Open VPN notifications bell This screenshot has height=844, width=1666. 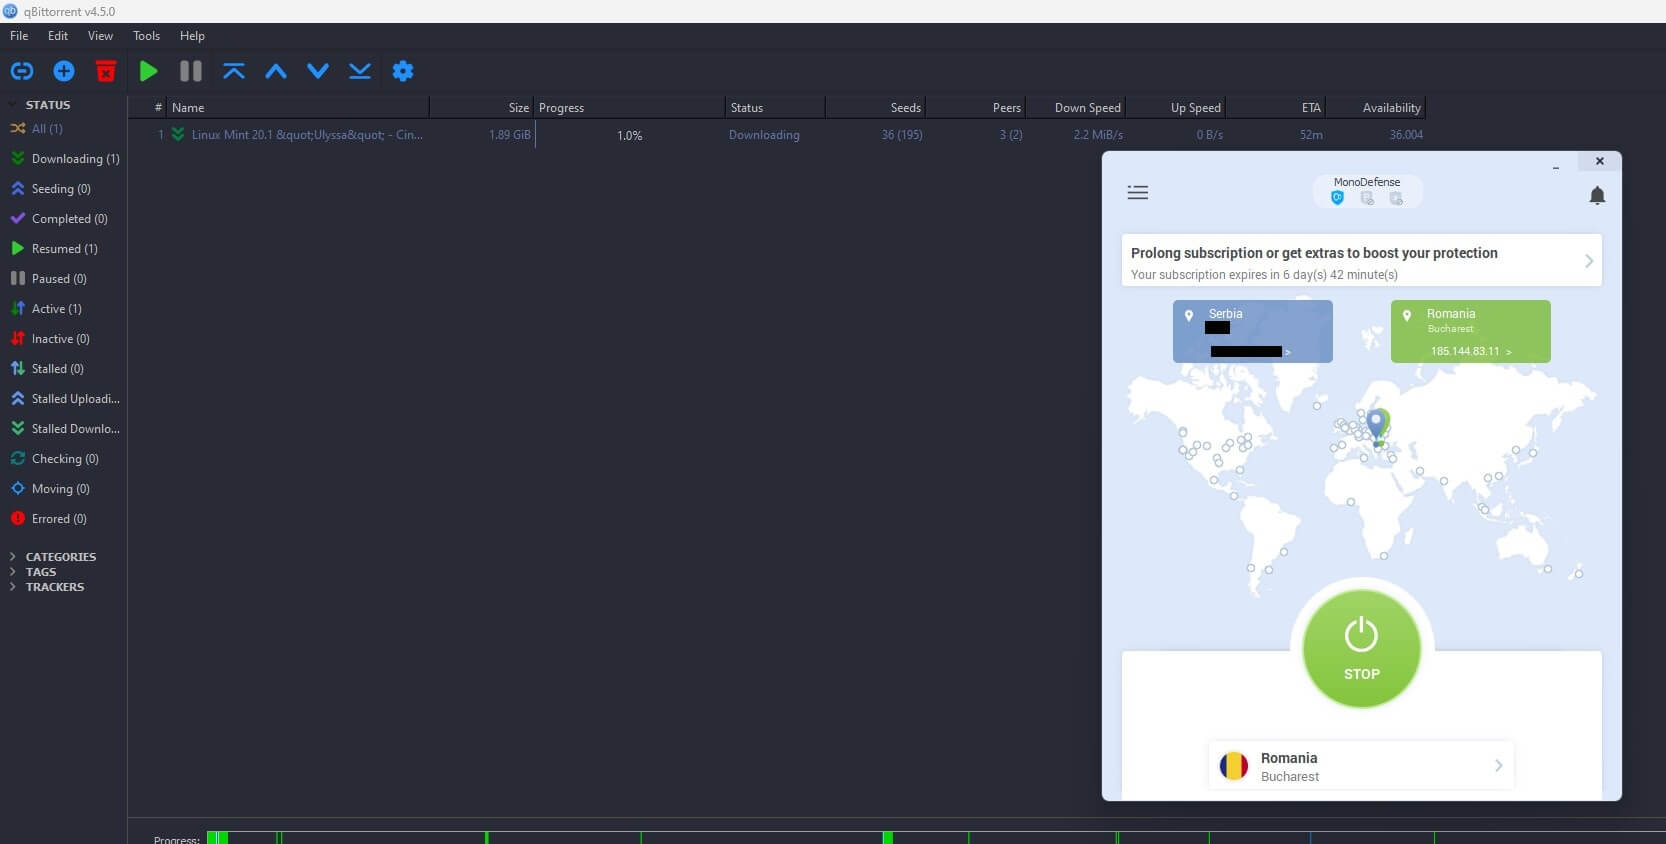1597,196
